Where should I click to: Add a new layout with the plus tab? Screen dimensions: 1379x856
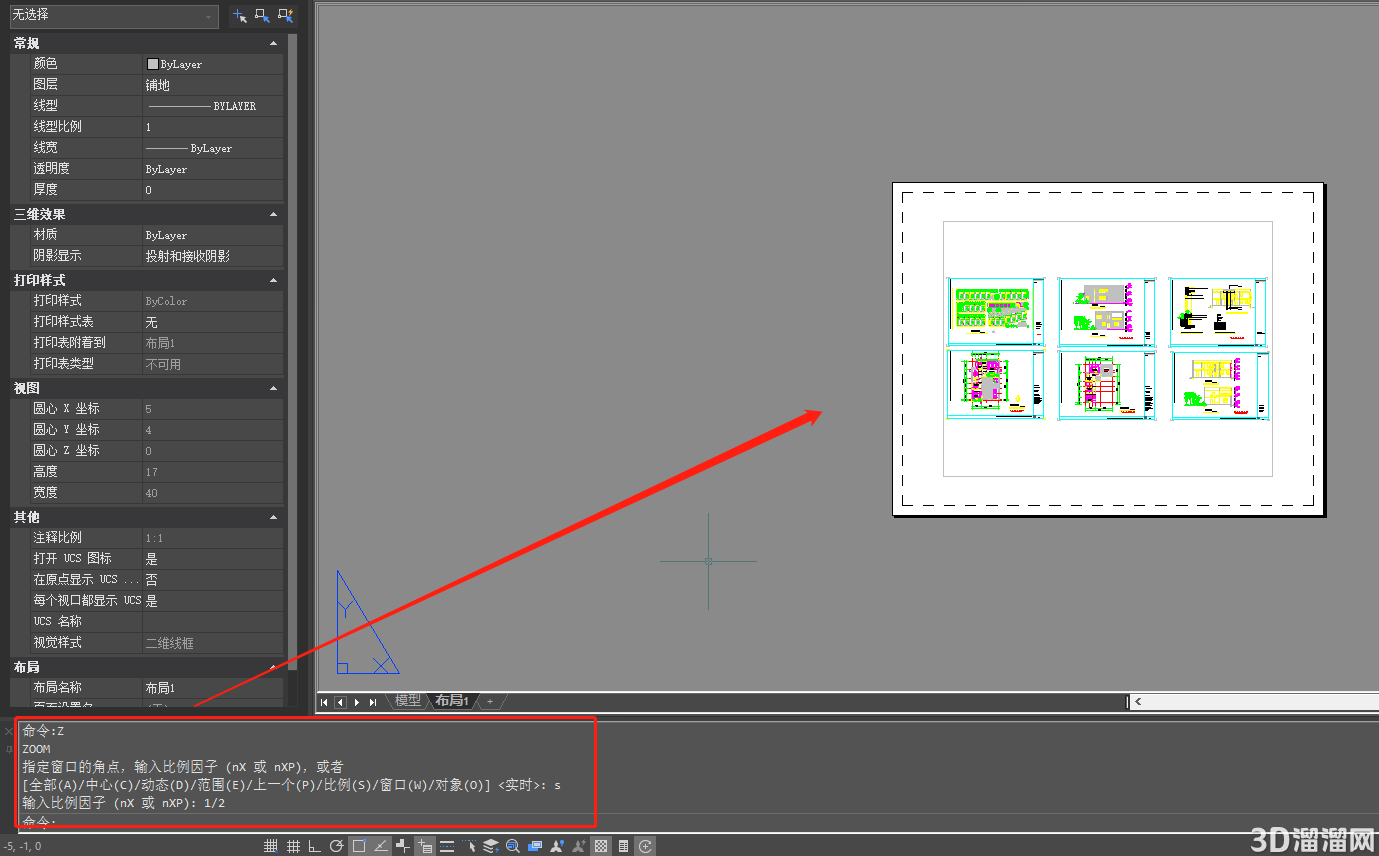click(x=490, y=701)
